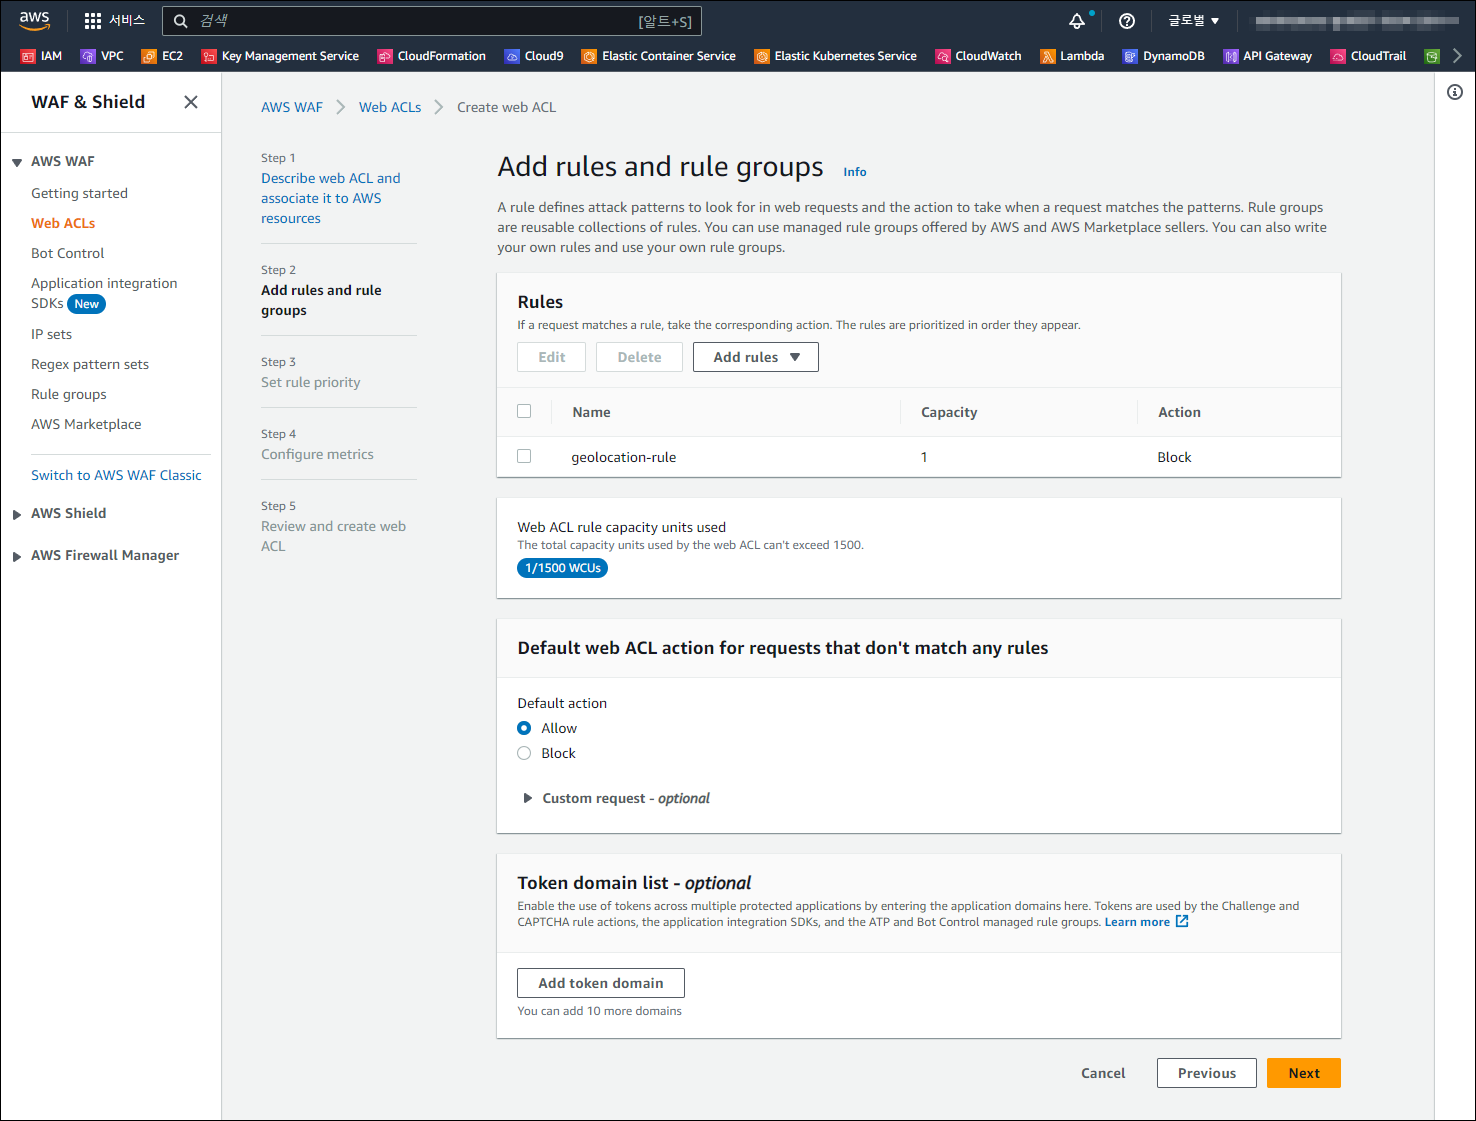Open Web ACLs in sidebar
The height and width of the screenshot is (1121, 1476).
click(63, 223)
